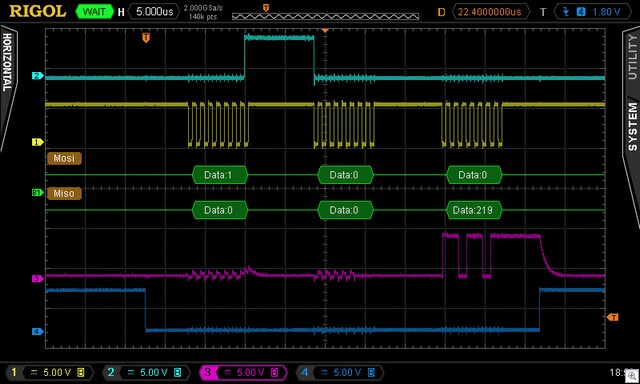Select the Miso Data:219 packet
The width and height of the screenshot is (640, 384).
pos(474,210)
